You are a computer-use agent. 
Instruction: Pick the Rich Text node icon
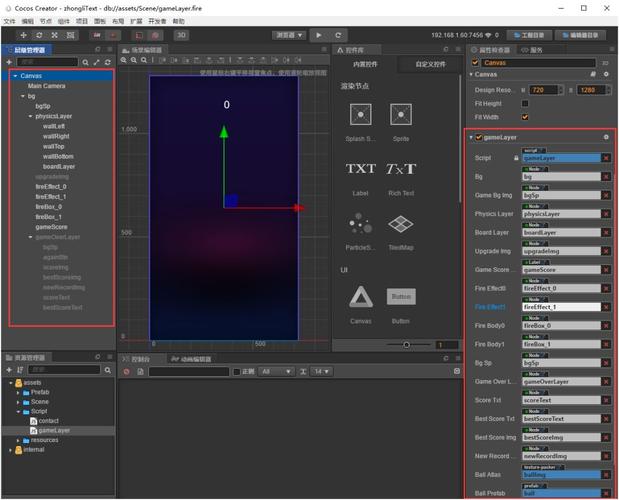coord(400,169)
